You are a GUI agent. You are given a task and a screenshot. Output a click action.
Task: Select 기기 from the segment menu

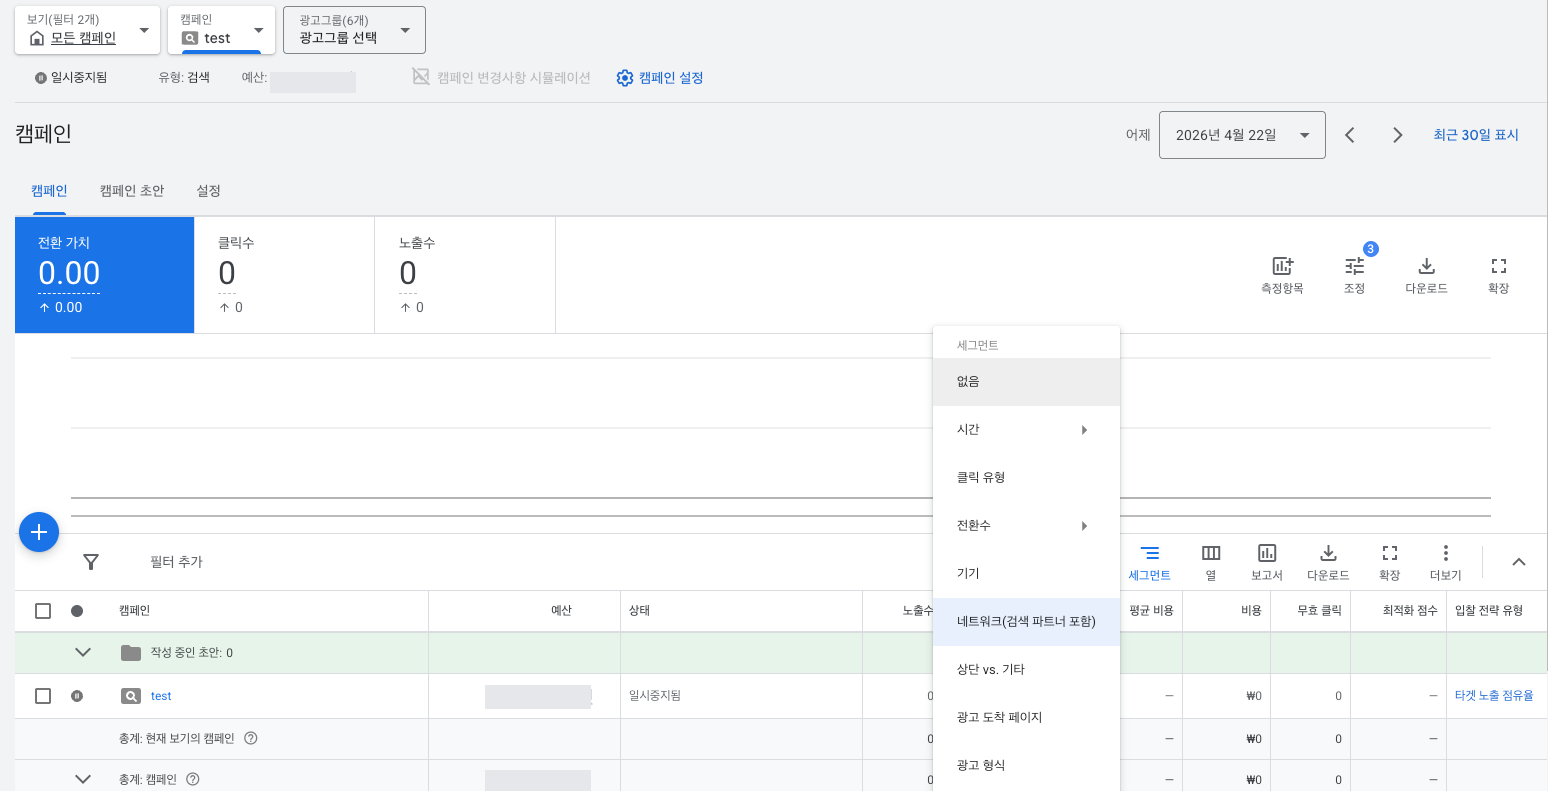[967, 572]
